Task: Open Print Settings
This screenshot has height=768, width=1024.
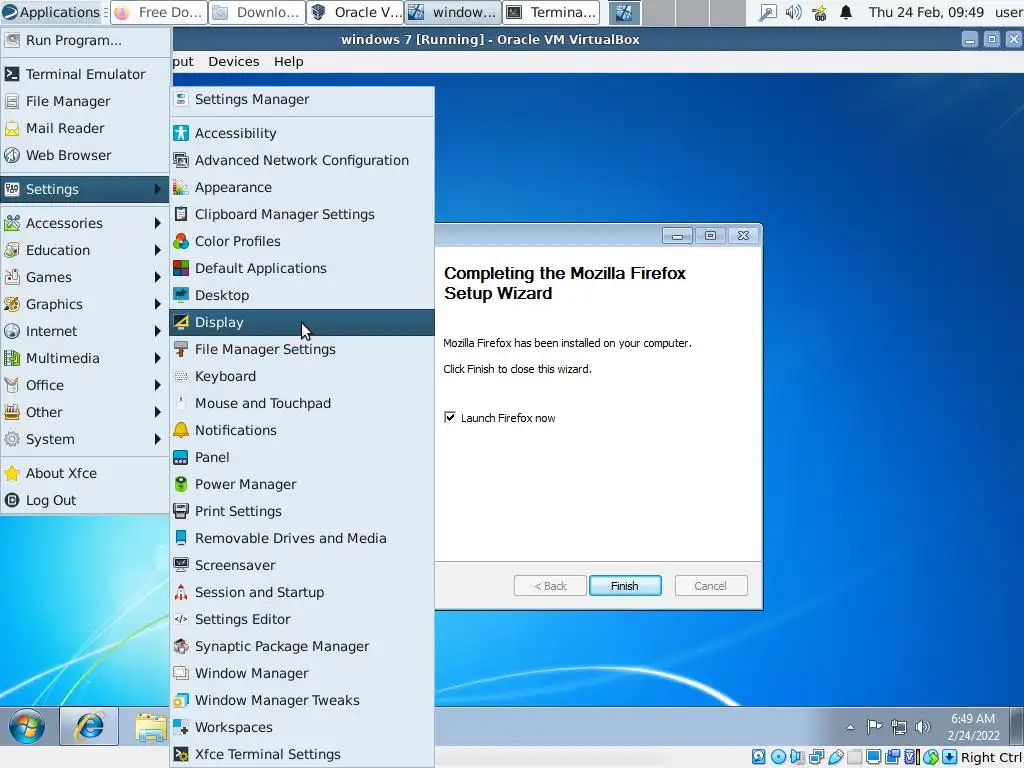Action: tap(302, 511)
